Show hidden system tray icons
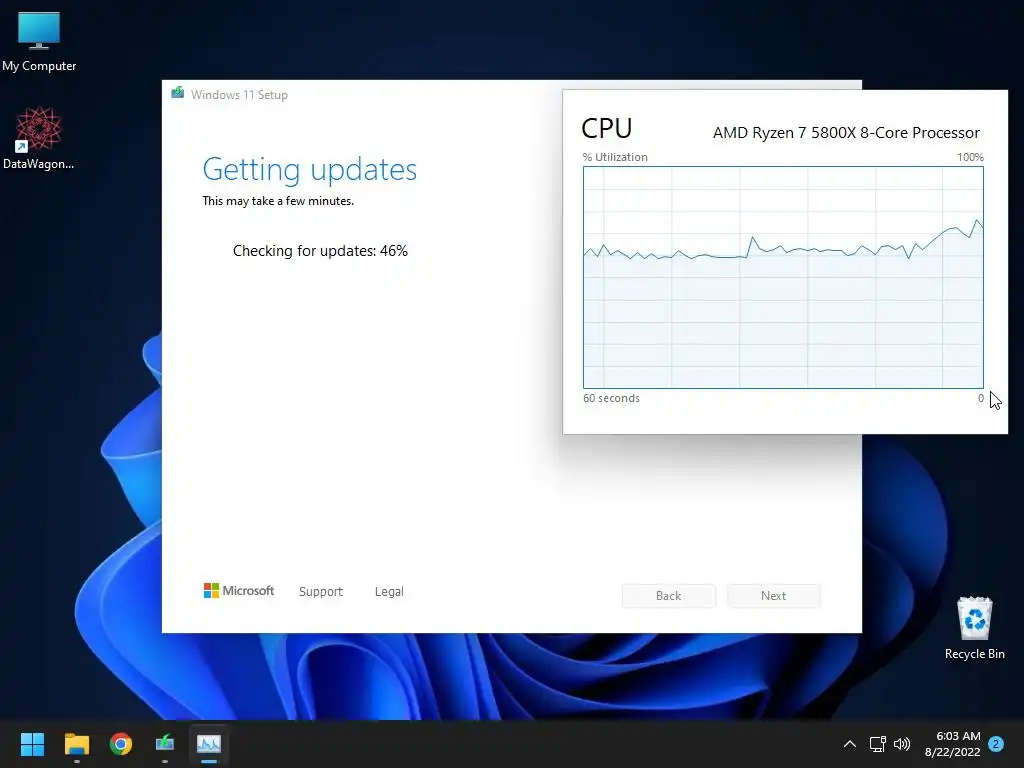Viewport: 1024px width, 768px height. pos(850,744)
